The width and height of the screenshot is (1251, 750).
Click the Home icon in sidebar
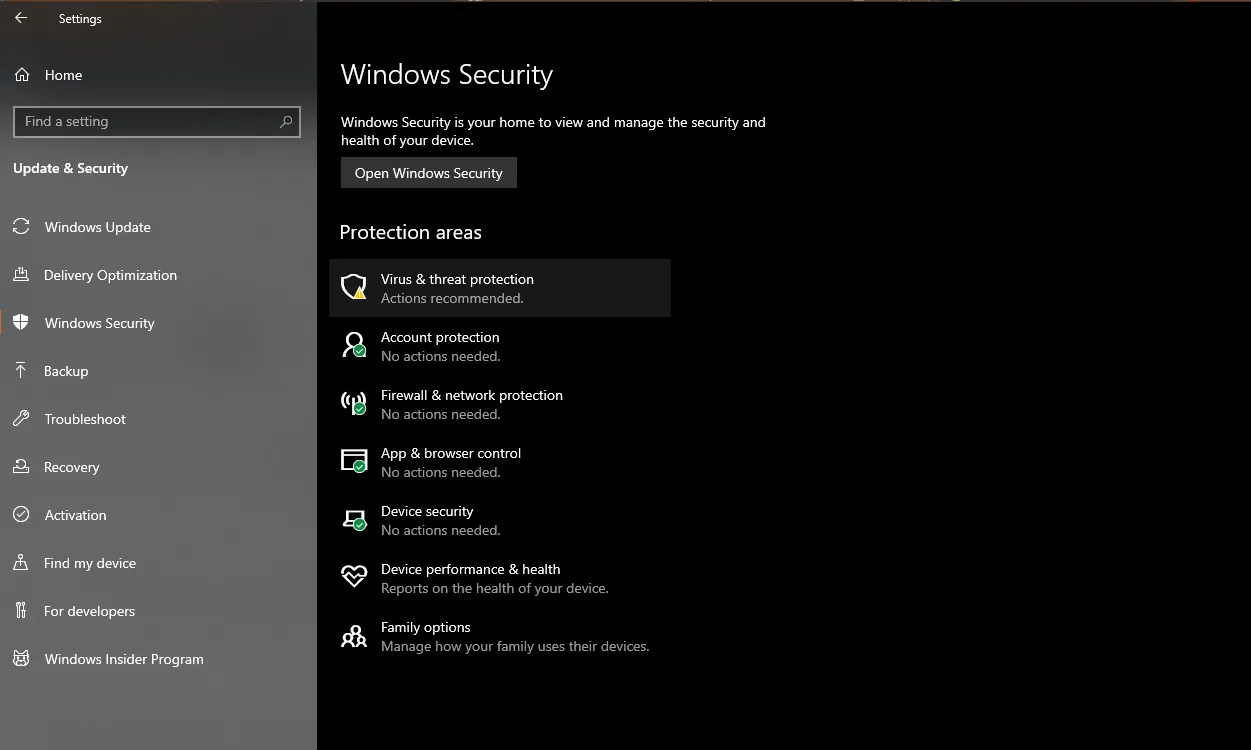pos(22,75)
